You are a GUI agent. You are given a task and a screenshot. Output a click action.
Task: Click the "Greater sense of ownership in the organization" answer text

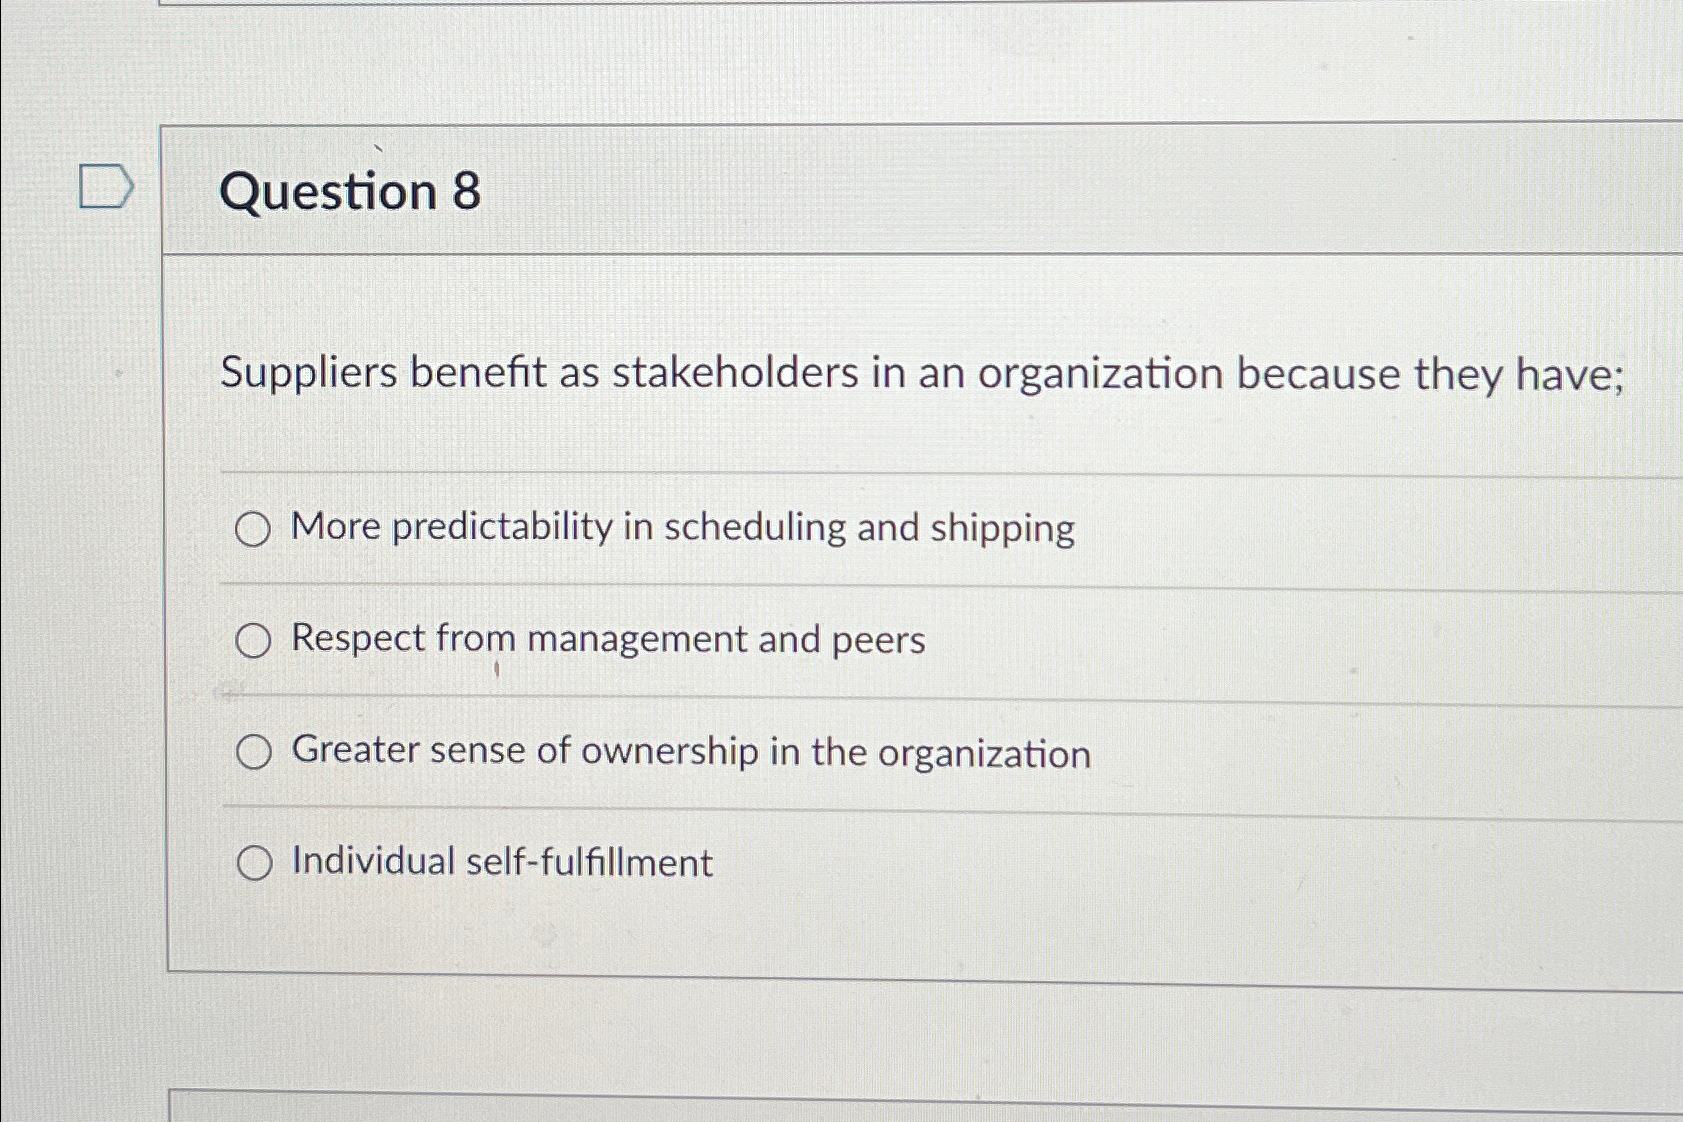[x=690, y=751]
